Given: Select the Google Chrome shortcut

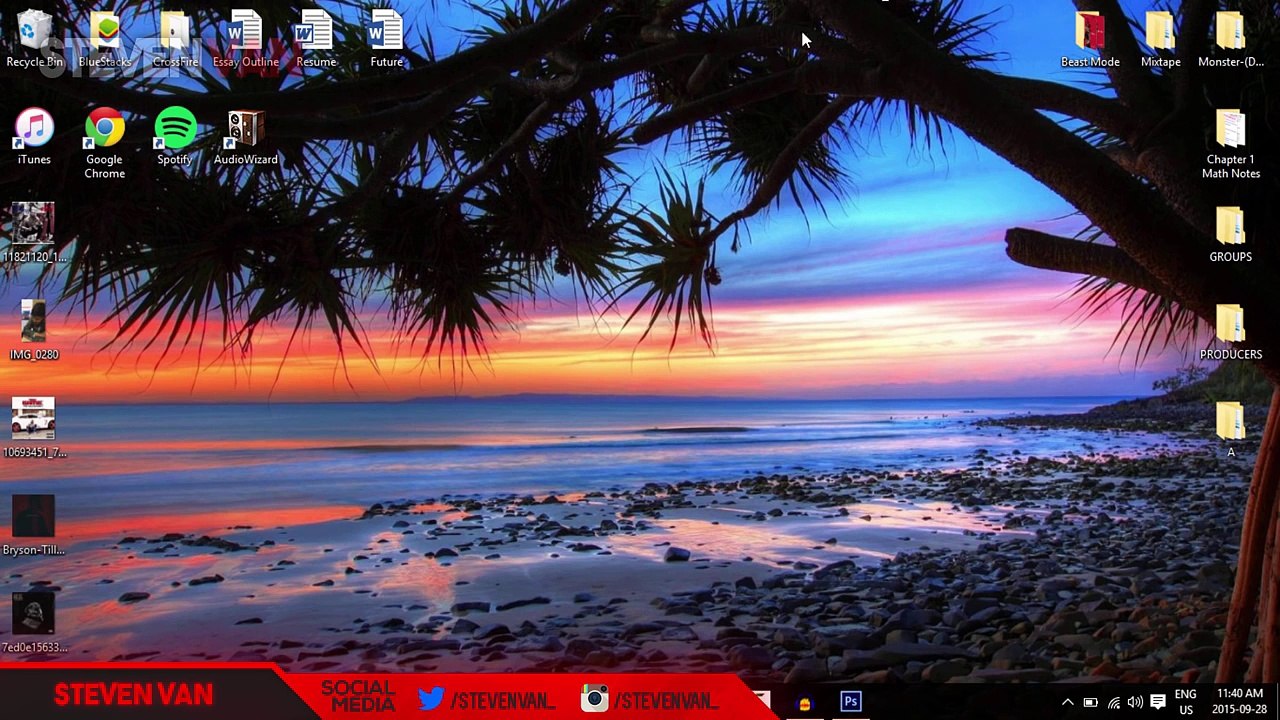Looking at the screenshot, I should (x=104, y=144).
